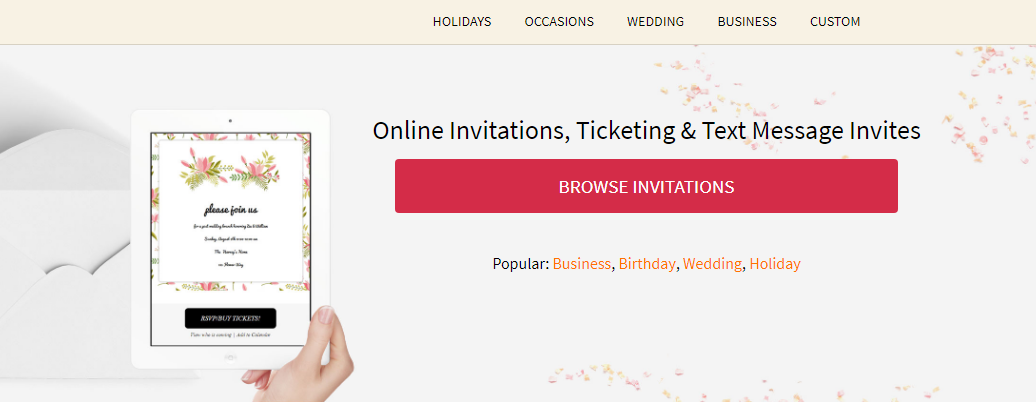
Task: Follow the popular Business link
Action: pyautogui.click(x=581, y=264)
